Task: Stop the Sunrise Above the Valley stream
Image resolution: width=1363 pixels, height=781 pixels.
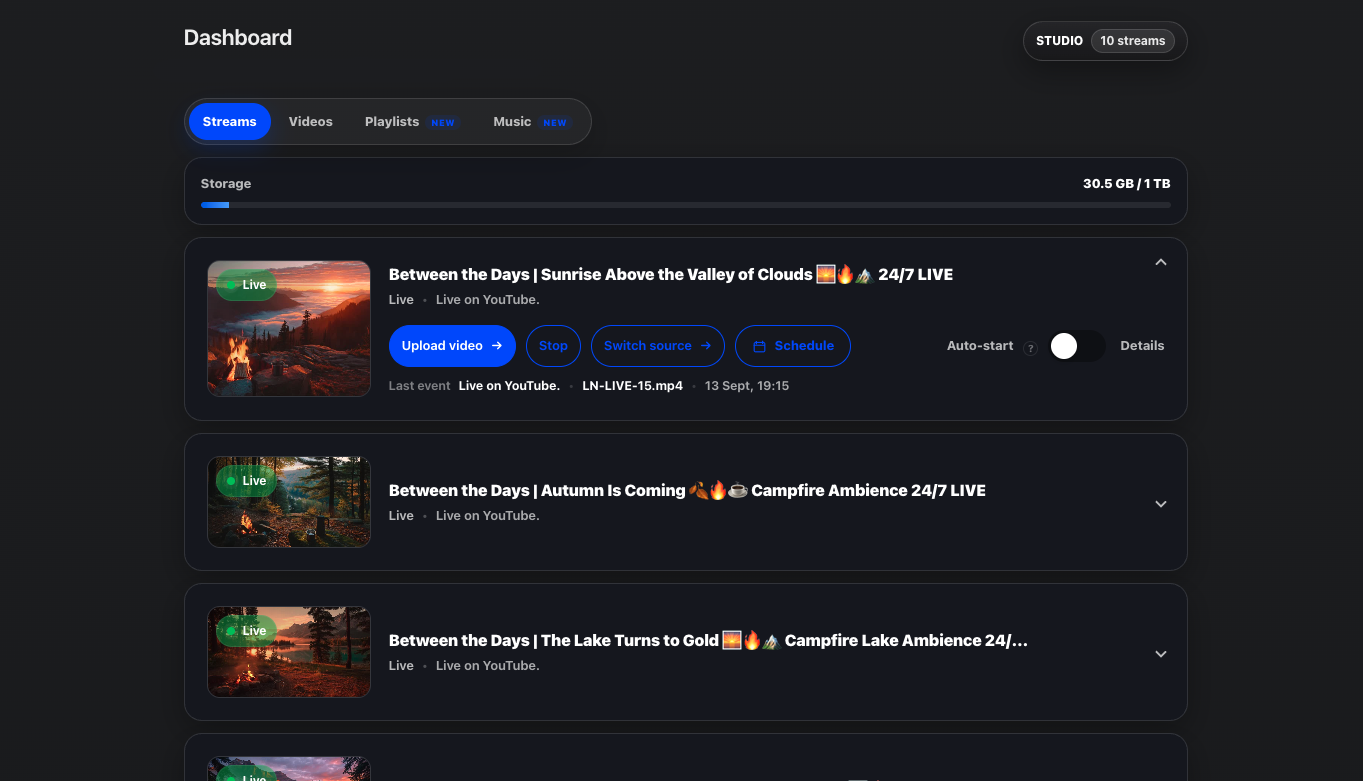Action: 553,346
